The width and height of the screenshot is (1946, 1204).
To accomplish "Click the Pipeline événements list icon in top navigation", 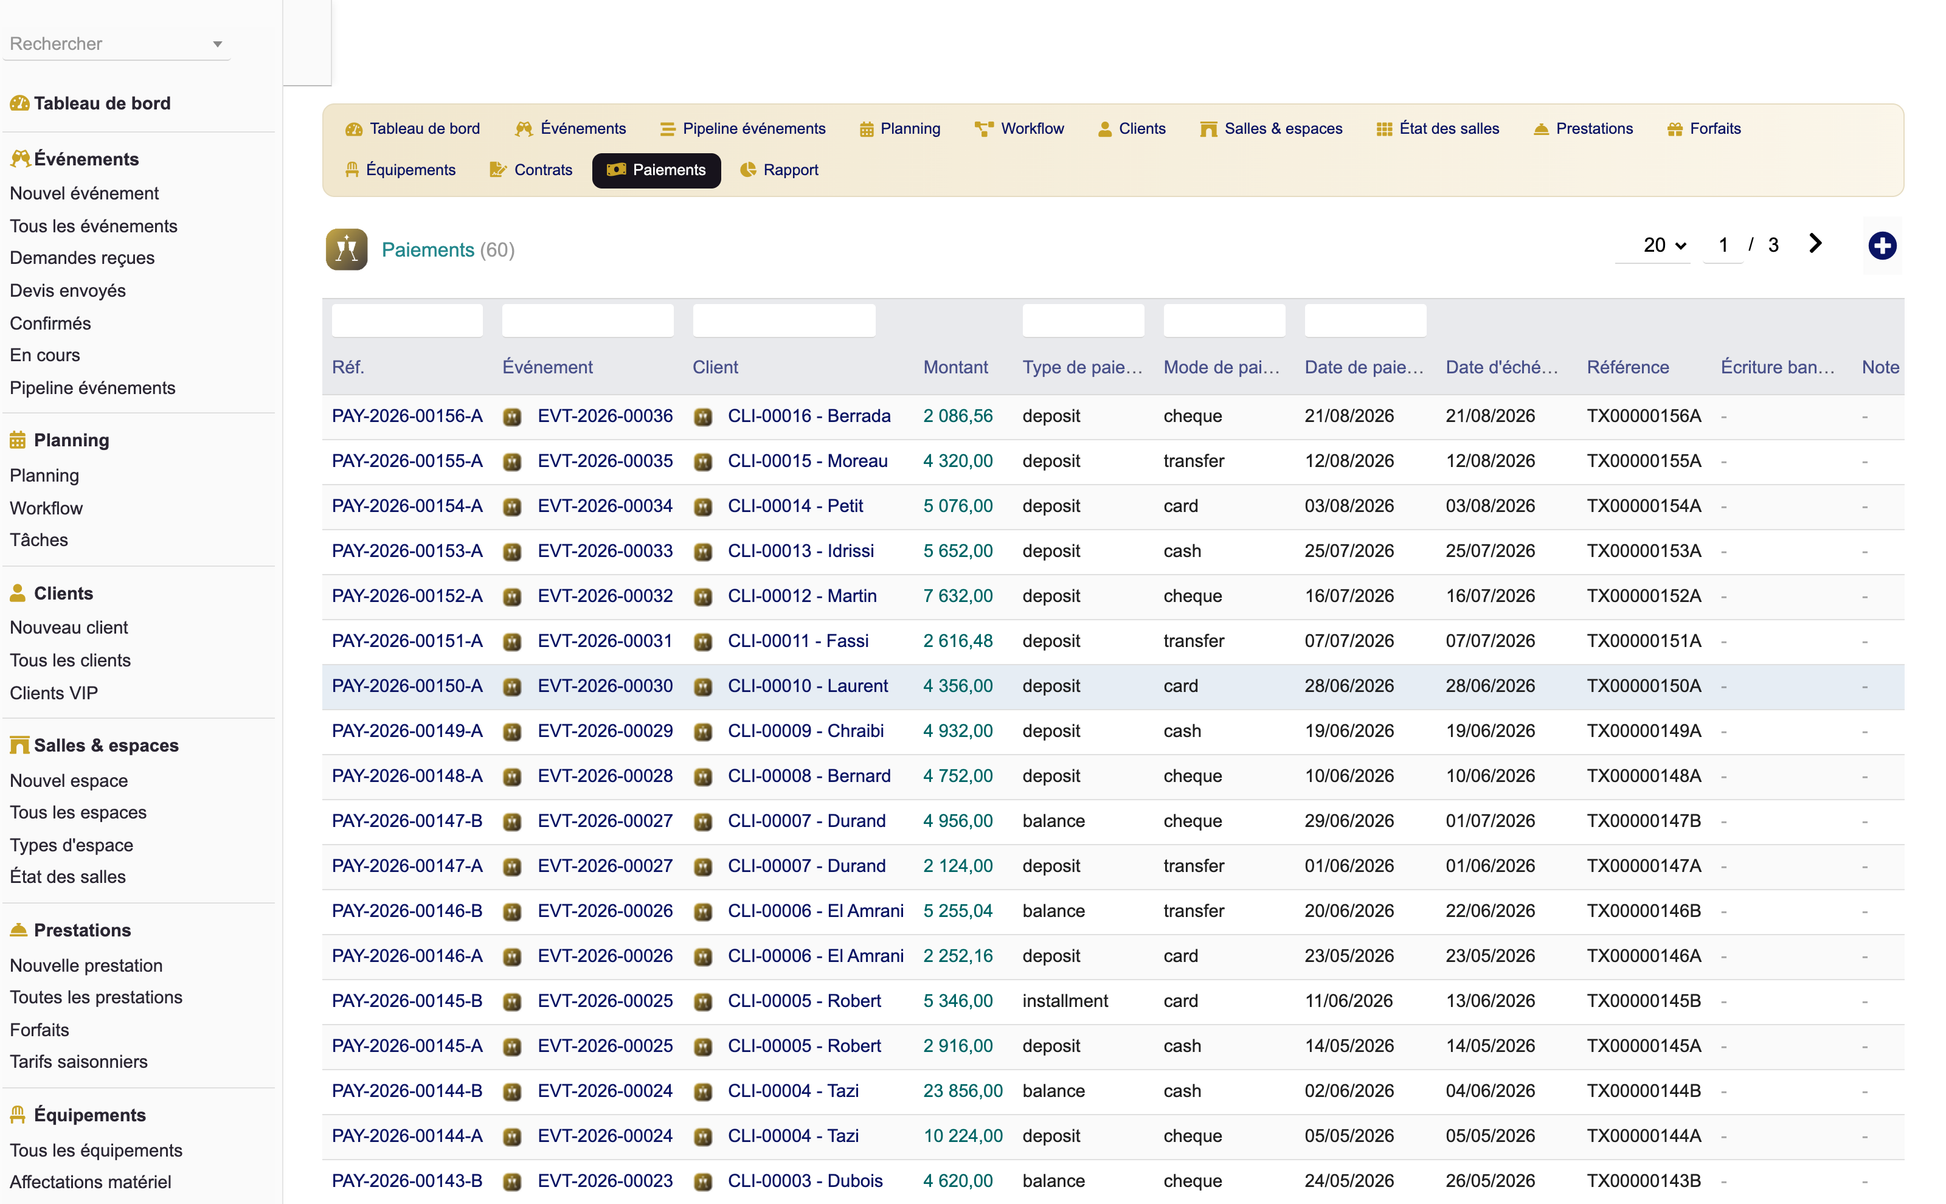I will [x=667, y=129].
